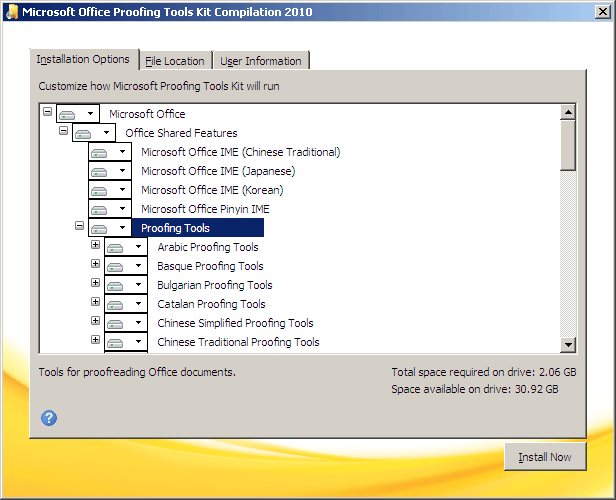
Task: Expand Chinese Traditional Proofing Tools node
Action: [x=95, y=339]
